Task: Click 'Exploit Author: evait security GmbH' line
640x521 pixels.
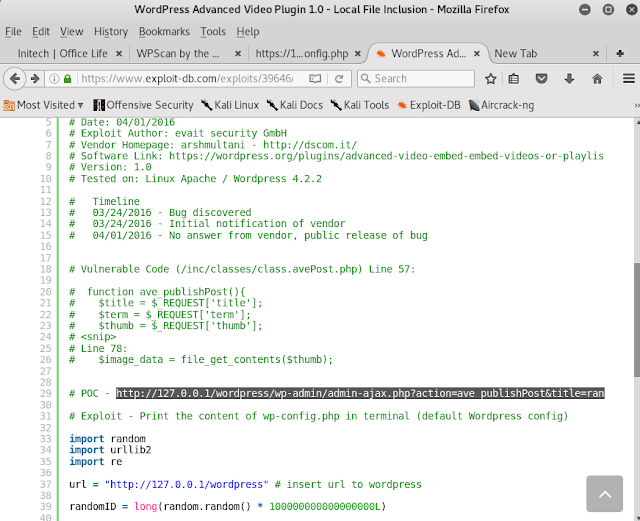Action: (x=178, y=133)
